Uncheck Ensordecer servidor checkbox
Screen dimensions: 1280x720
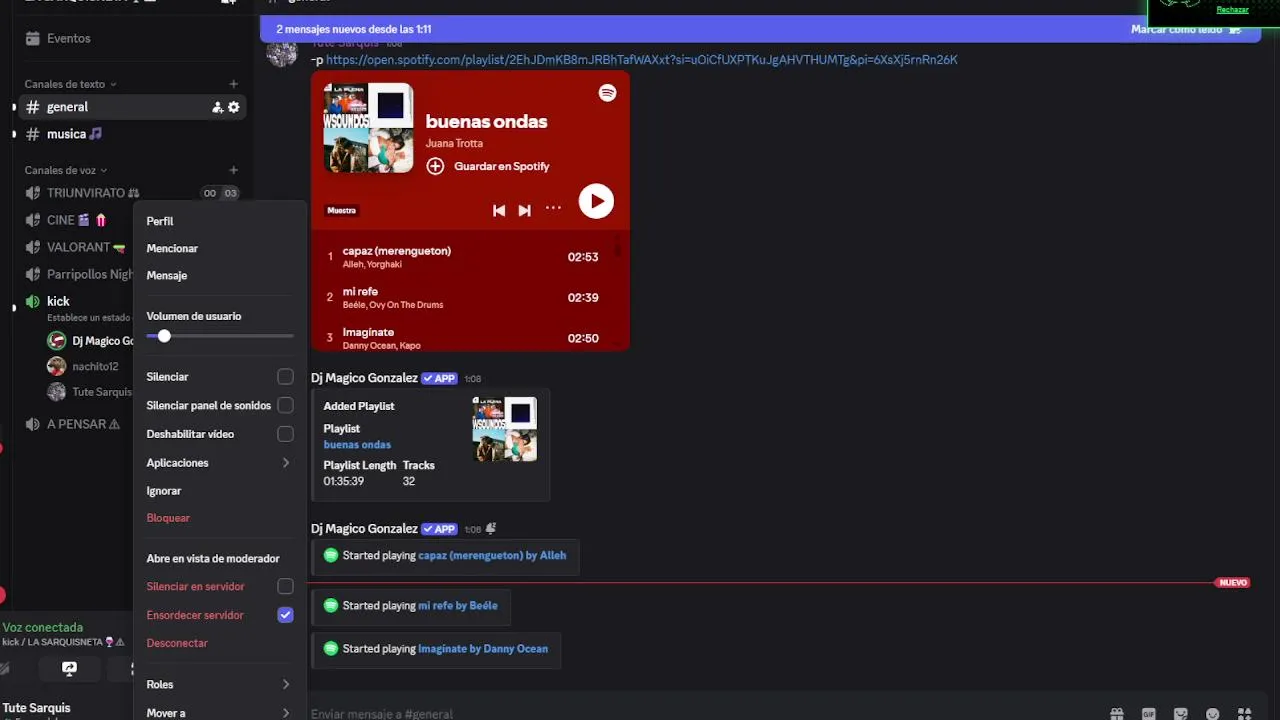(286, 615)
